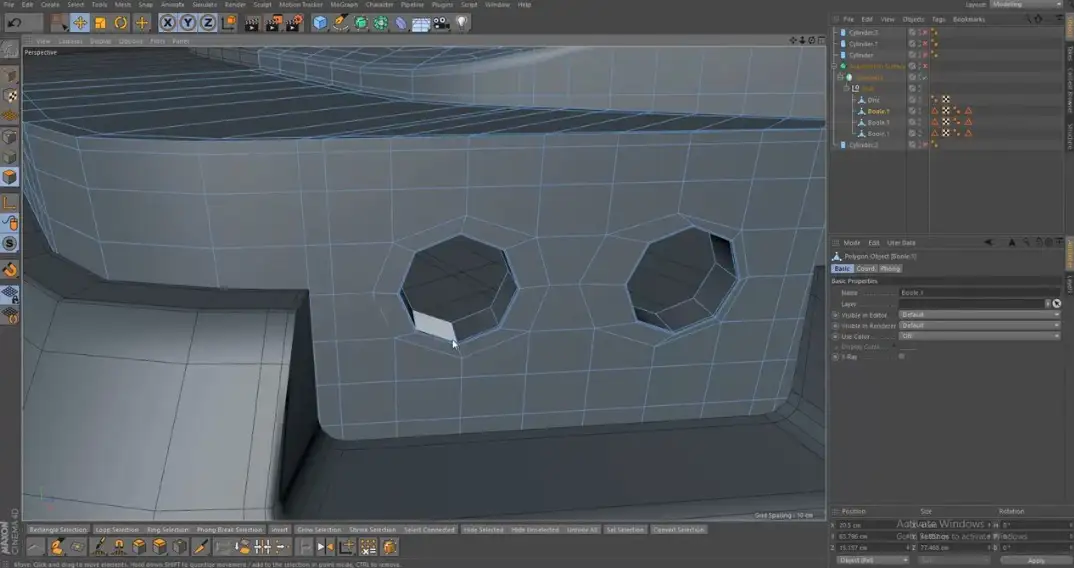Click checkered texture tag on Disc row
Screen dimensions: 1074x568
point(946,100)
